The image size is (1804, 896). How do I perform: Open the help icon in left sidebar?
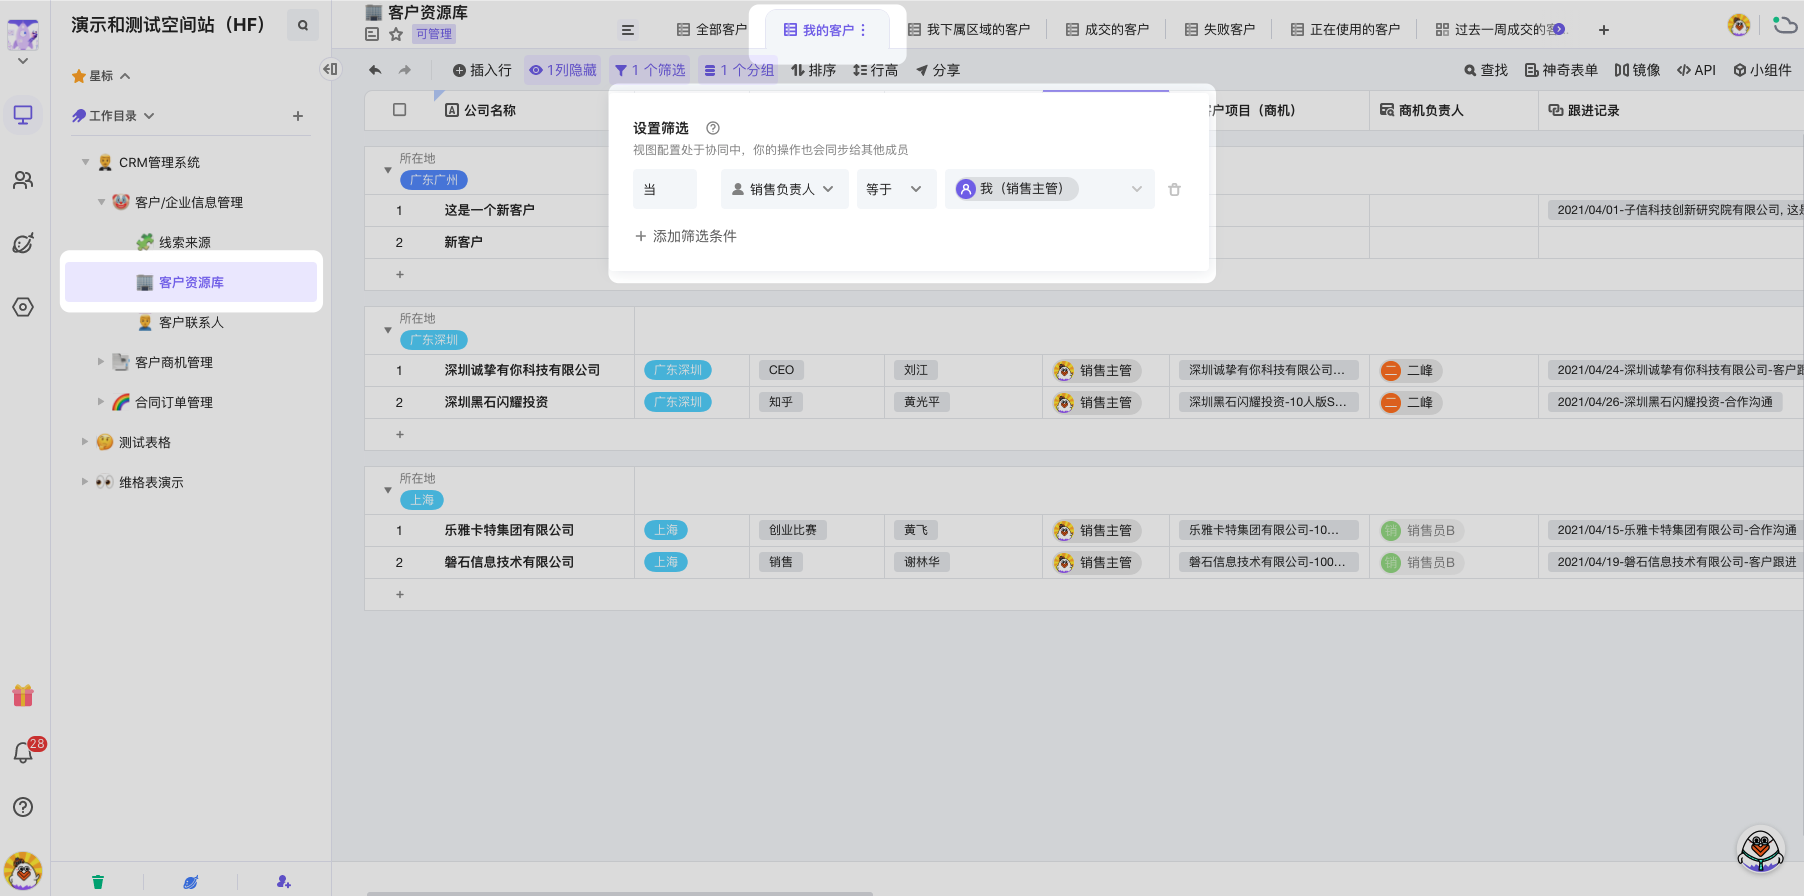[23, 807]
